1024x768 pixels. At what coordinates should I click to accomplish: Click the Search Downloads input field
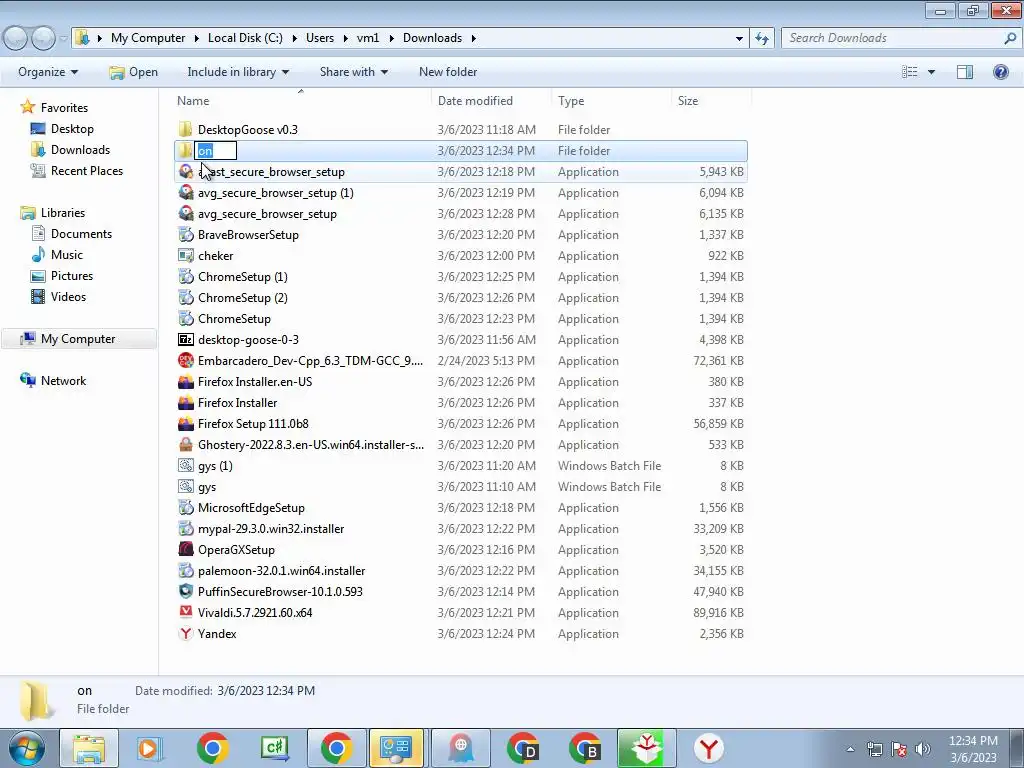(901, 38)
